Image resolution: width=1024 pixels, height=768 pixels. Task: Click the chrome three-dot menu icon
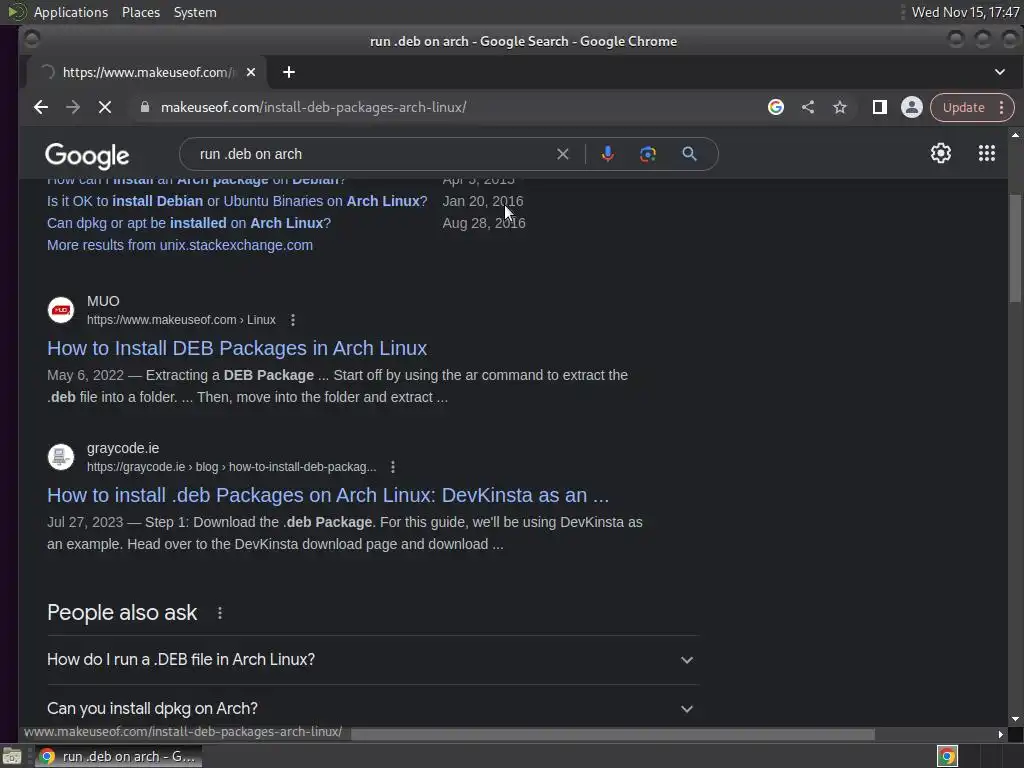click(x=1001, y=107)
